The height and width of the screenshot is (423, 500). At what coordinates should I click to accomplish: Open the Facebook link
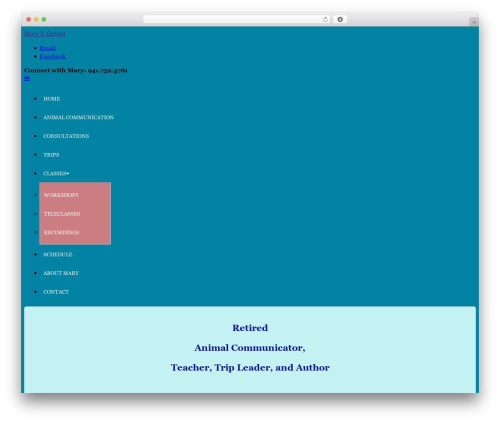(x=53, y=56)
